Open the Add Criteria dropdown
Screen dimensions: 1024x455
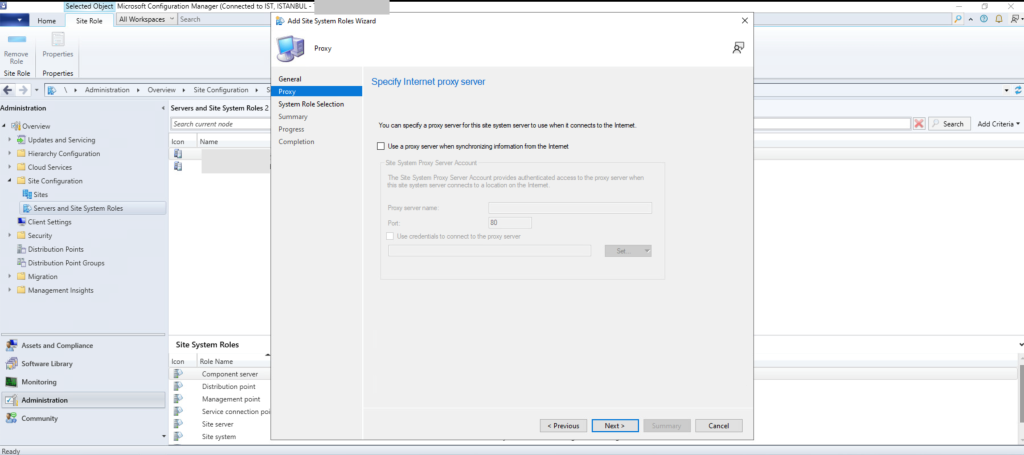(998, 124)
